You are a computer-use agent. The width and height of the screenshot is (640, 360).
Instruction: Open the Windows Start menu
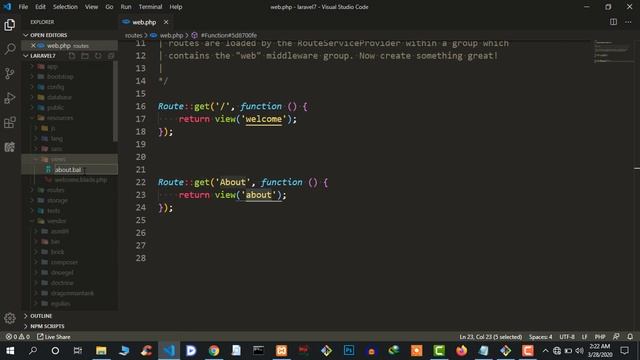coord(10,351)
